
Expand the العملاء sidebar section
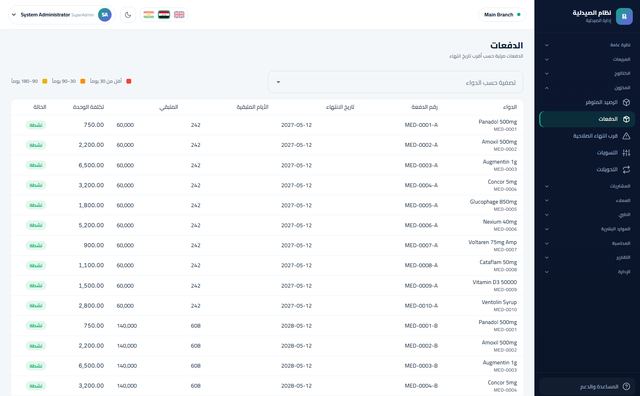tap(587, 200)
